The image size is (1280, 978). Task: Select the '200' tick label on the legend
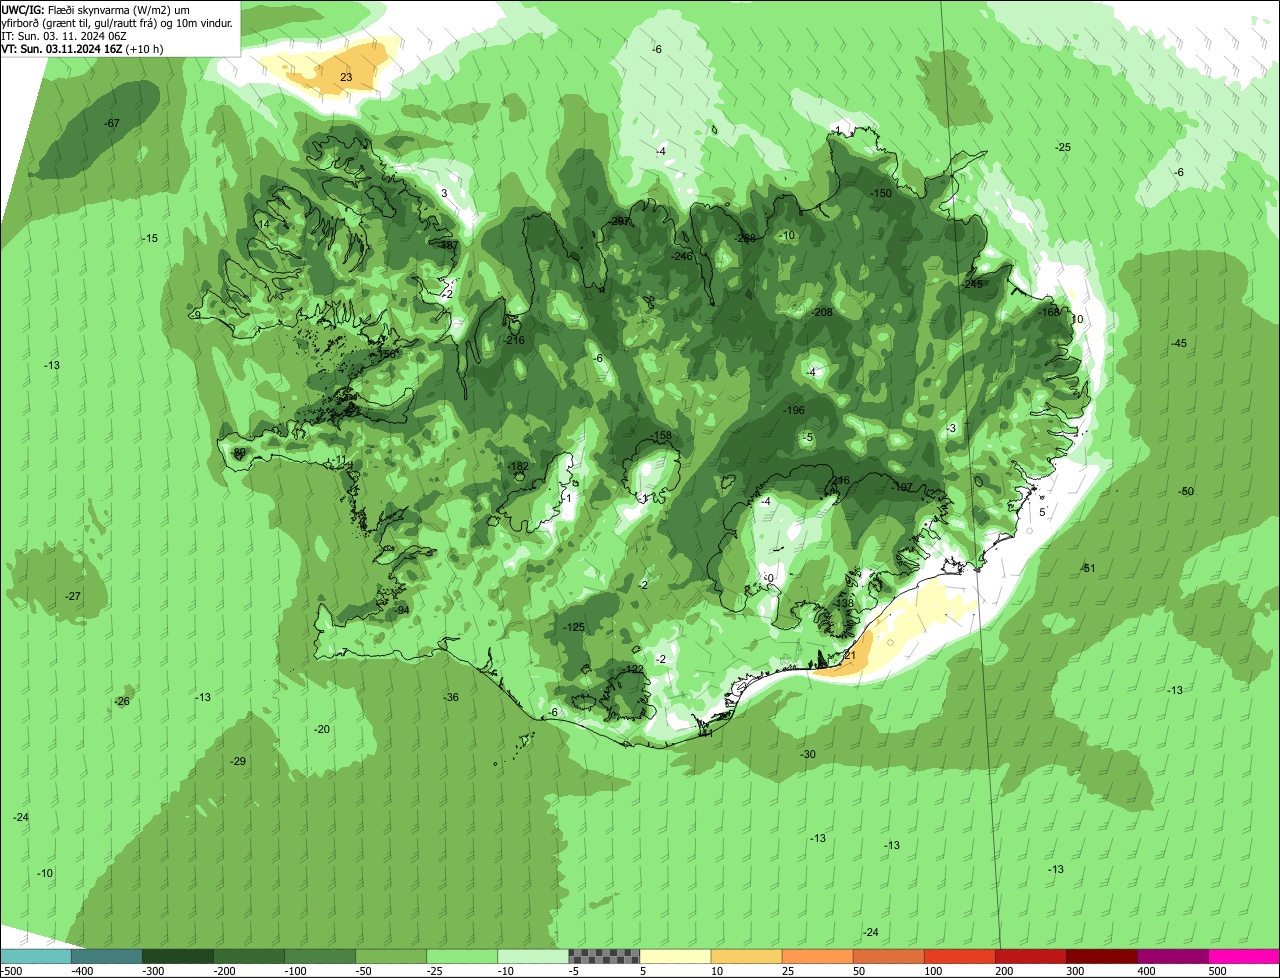pos(1005,971)
